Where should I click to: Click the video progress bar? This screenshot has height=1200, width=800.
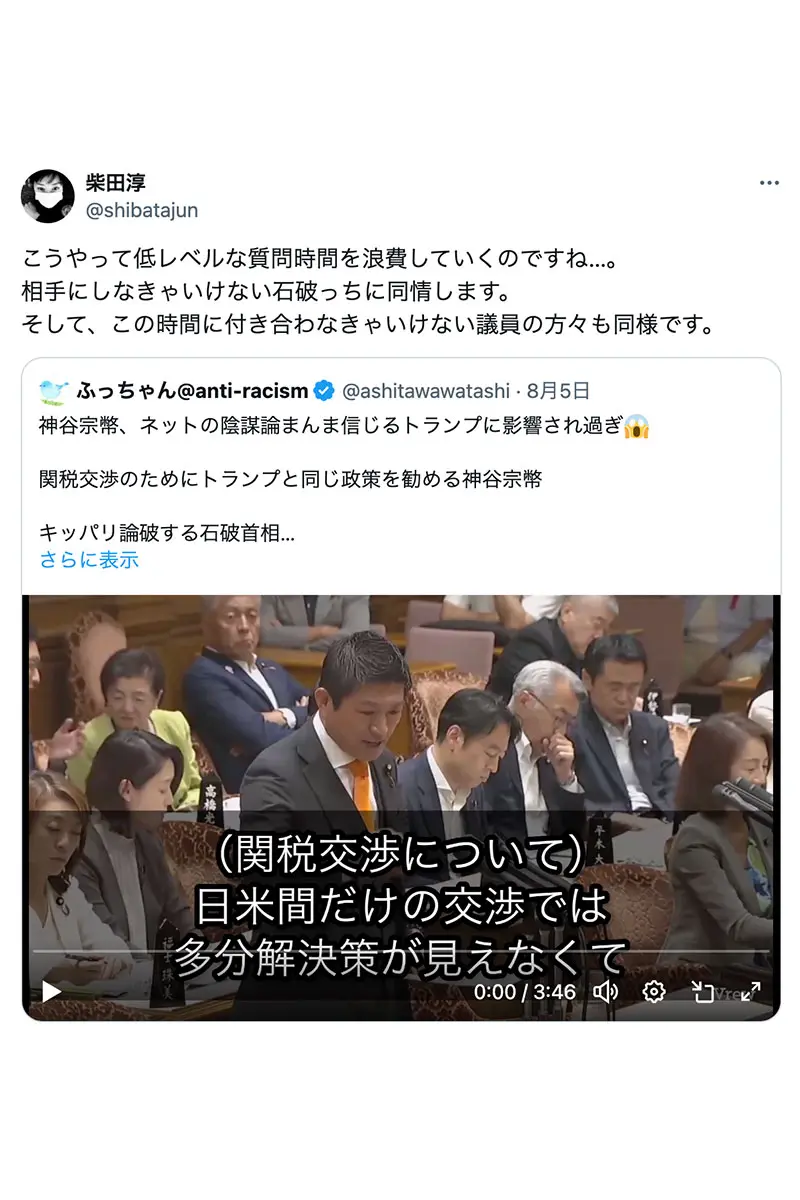point(401,951)
